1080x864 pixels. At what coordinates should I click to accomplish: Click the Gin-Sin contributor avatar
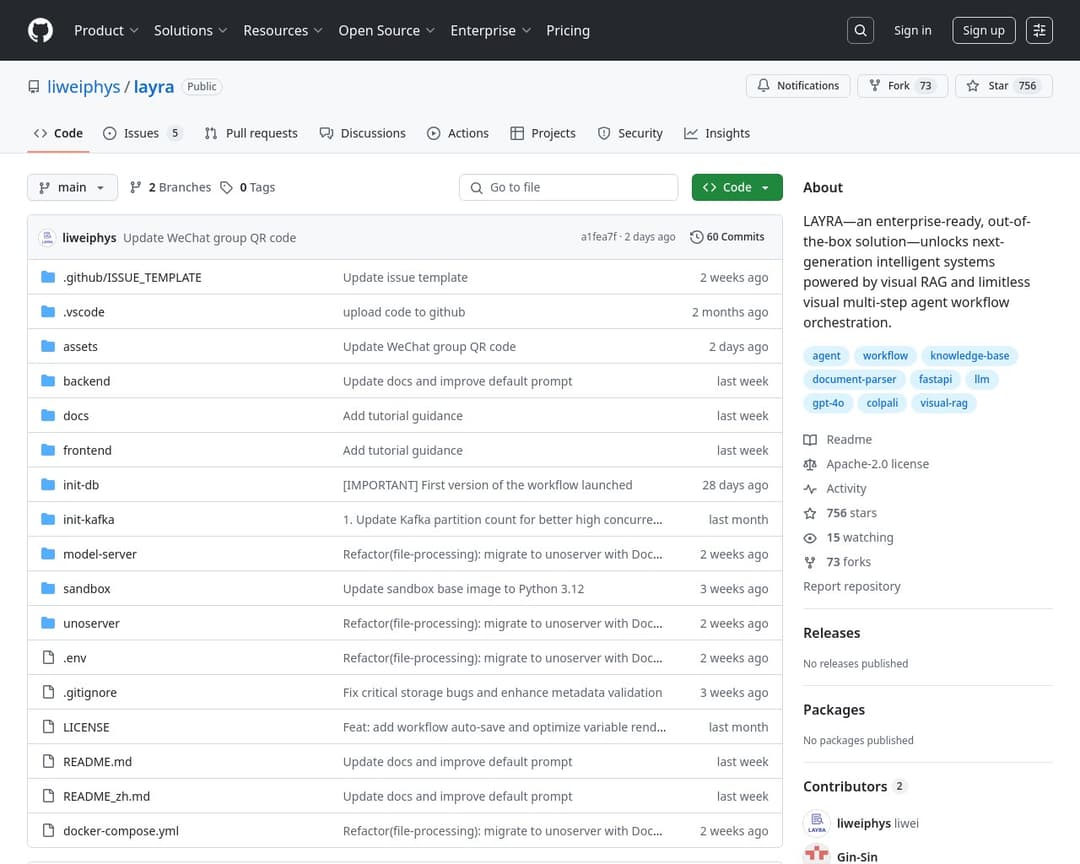pyautogui.click(x=816, y=854)
